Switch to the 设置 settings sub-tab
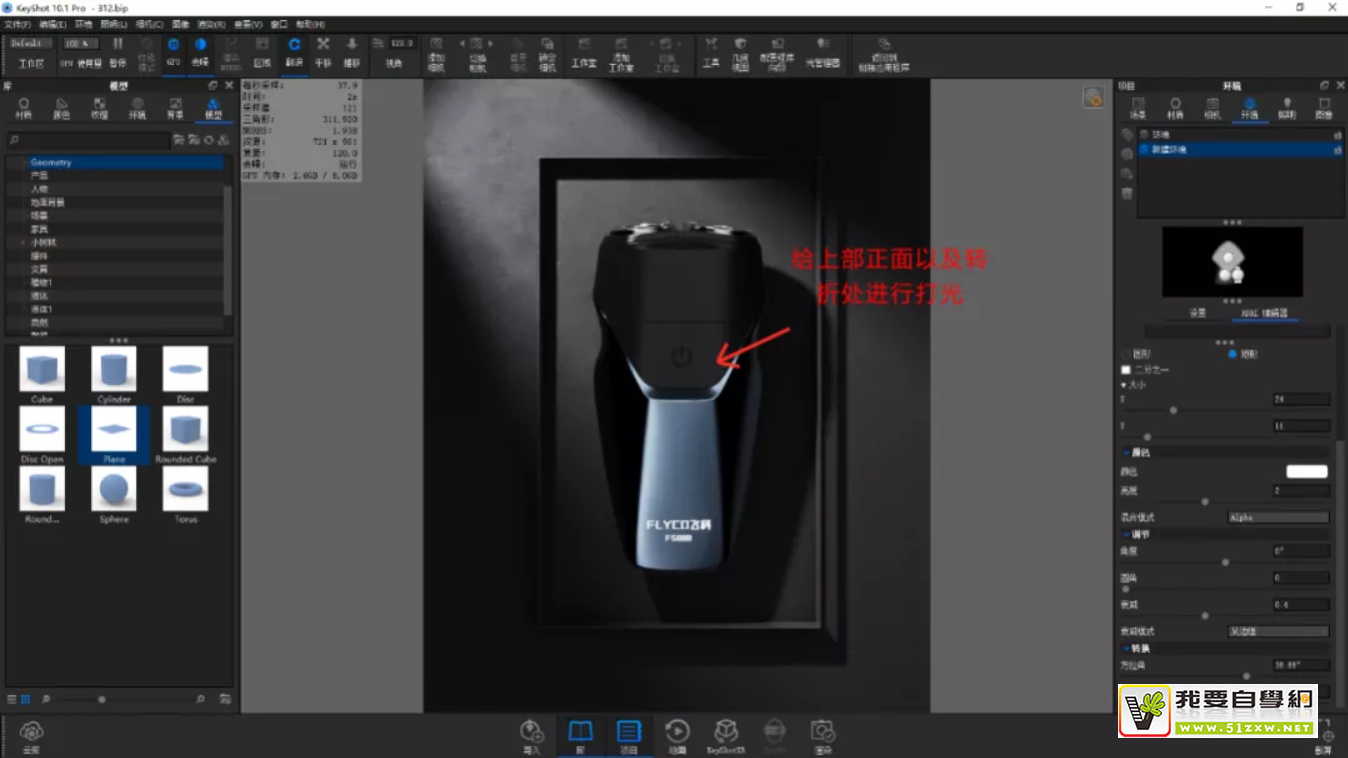Viewport: 1348px width, 758px height. 1197,313
